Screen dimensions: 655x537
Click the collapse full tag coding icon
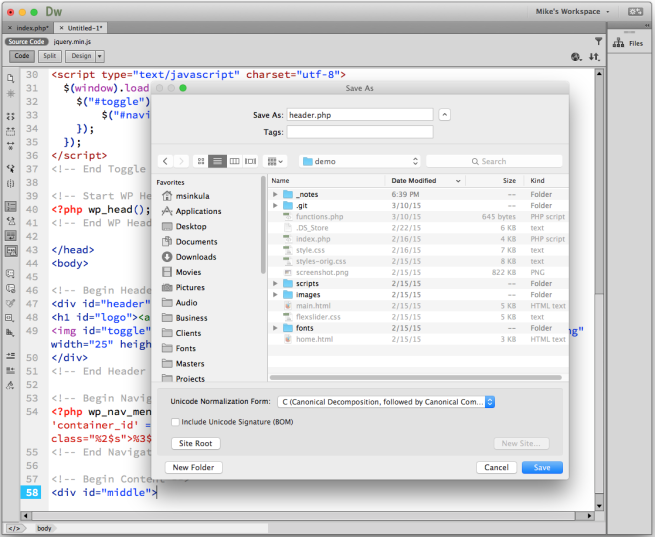coord(11,117)
